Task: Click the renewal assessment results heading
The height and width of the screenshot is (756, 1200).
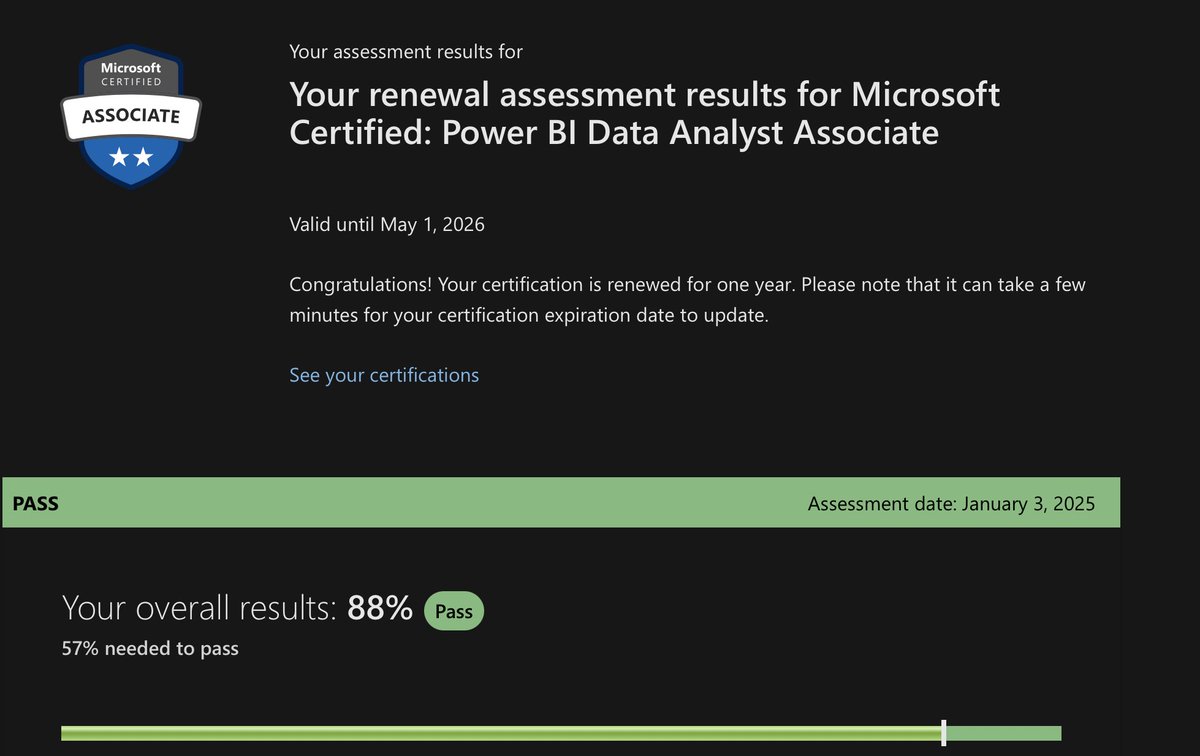Action: (x=644, y=113)
